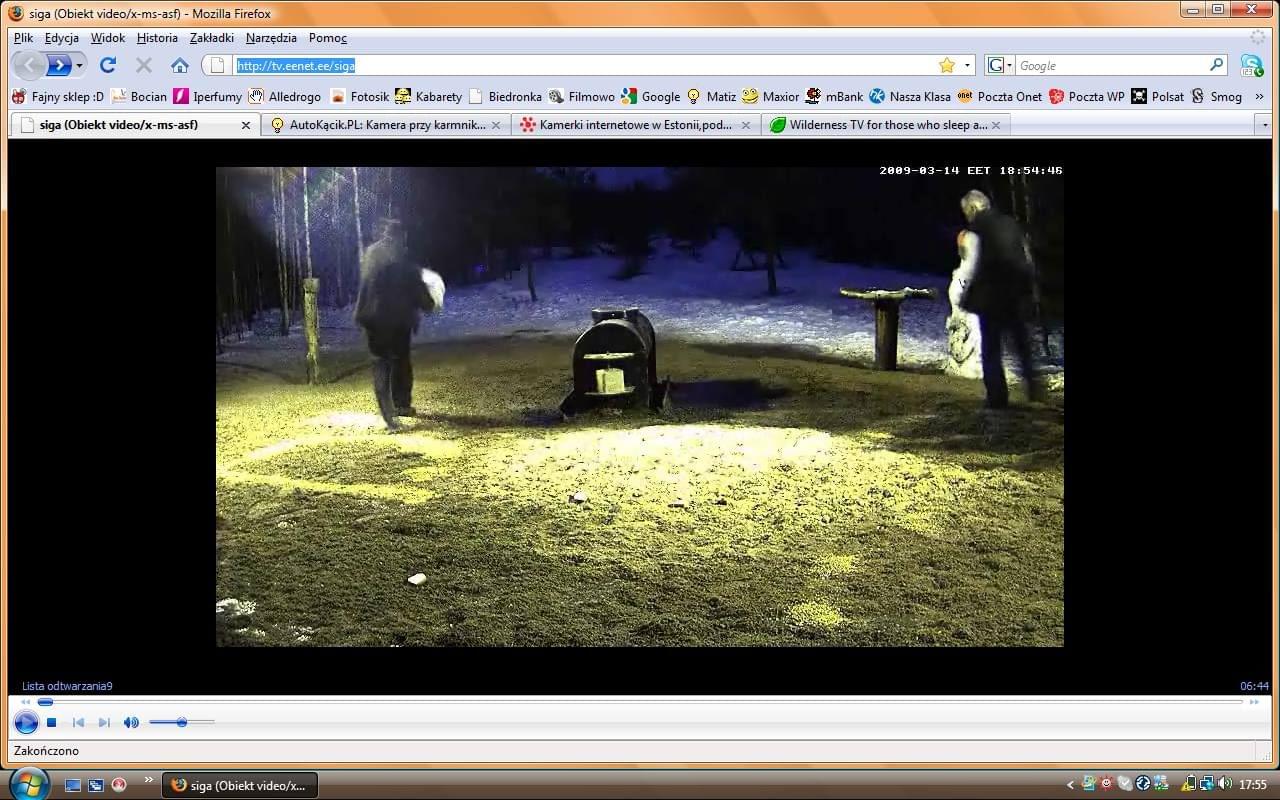
Task: Open the Widok menu
Action: pos(108,38)
